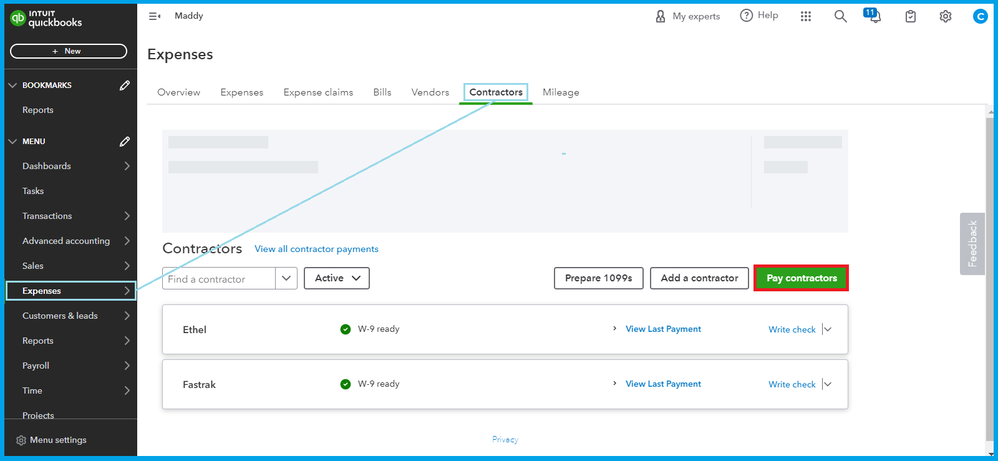
Task: Click the search magnifier icon
Action: pos(841,16)
